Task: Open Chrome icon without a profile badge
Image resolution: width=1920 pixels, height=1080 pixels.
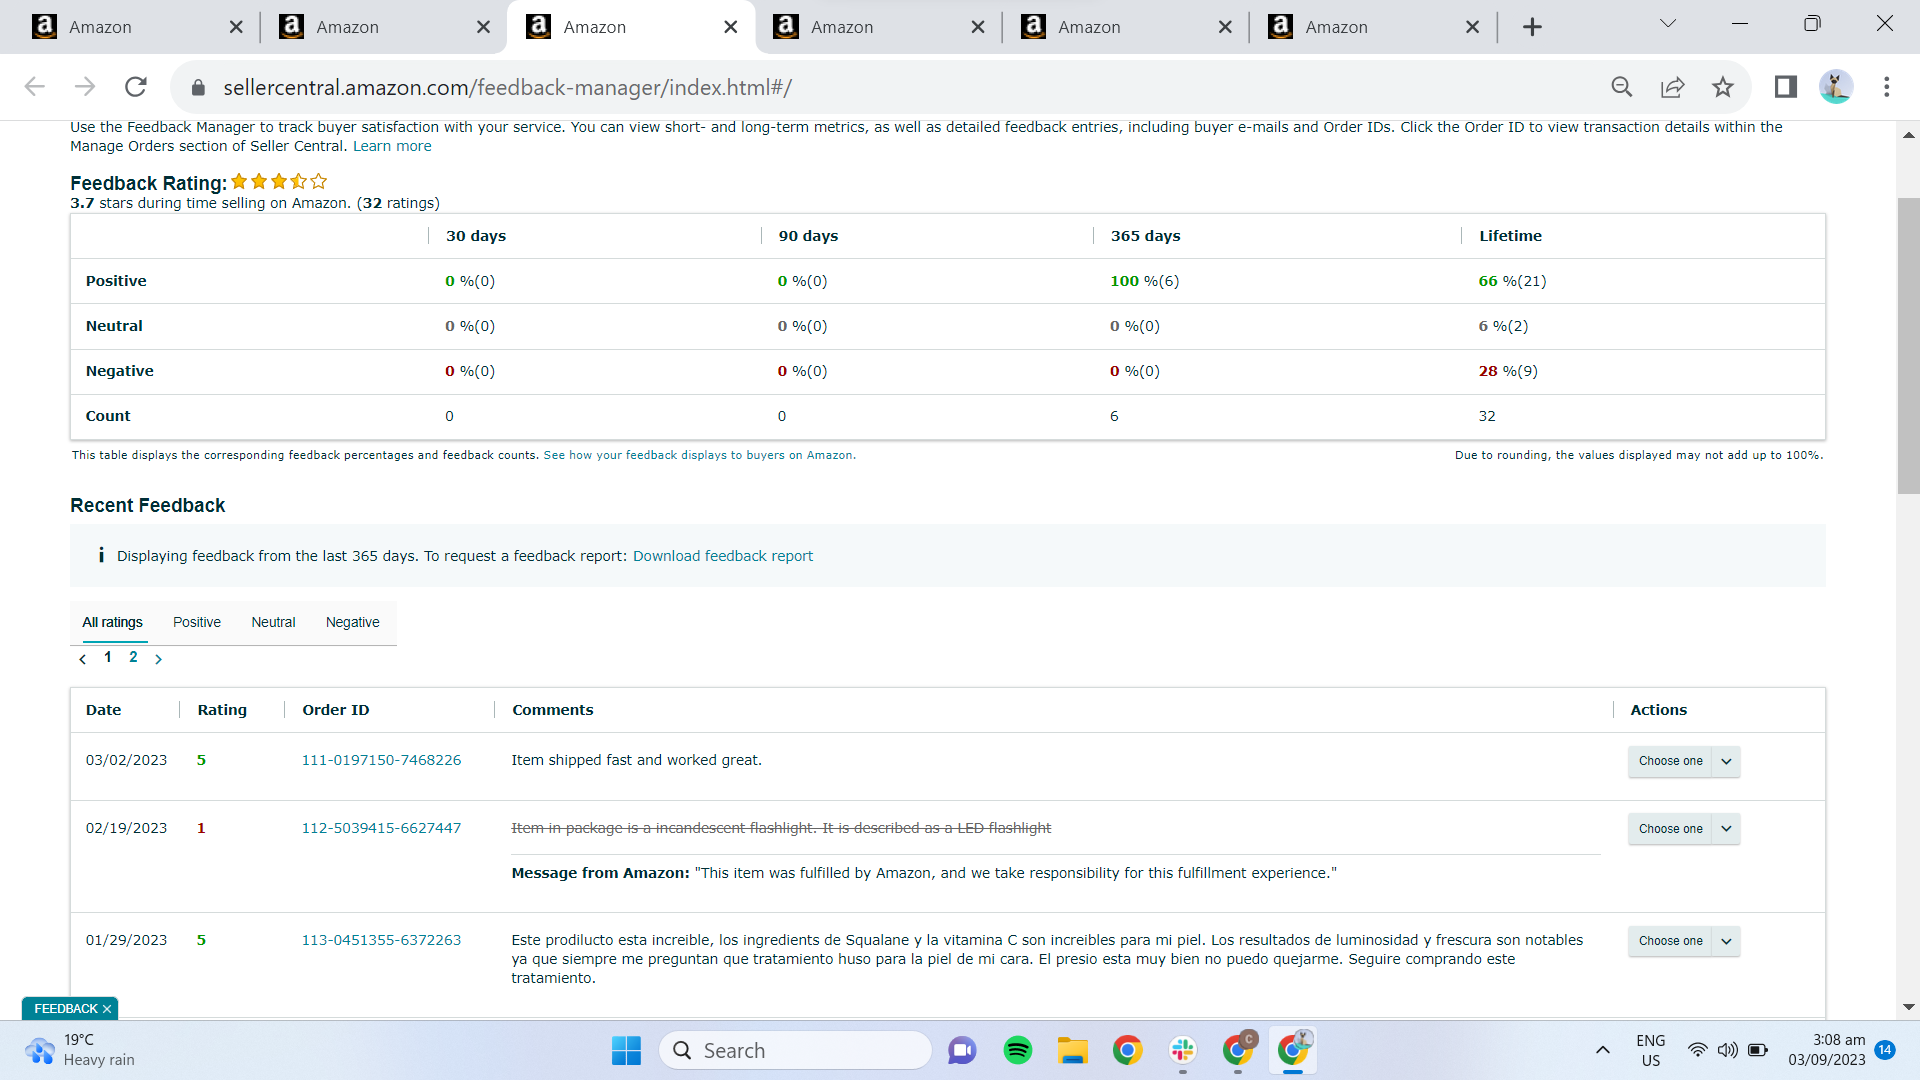Action: (1128, 1050)
